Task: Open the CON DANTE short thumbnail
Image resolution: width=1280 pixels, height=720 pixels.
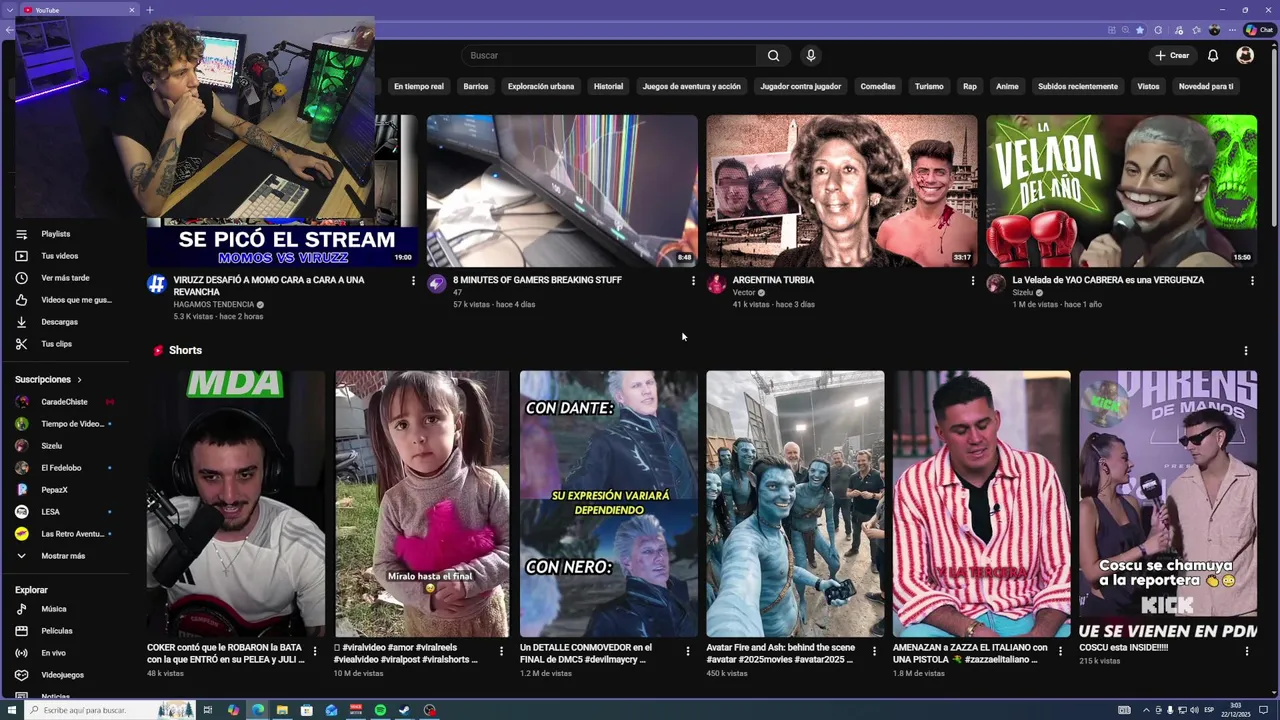Action: [x=609, y=504]
